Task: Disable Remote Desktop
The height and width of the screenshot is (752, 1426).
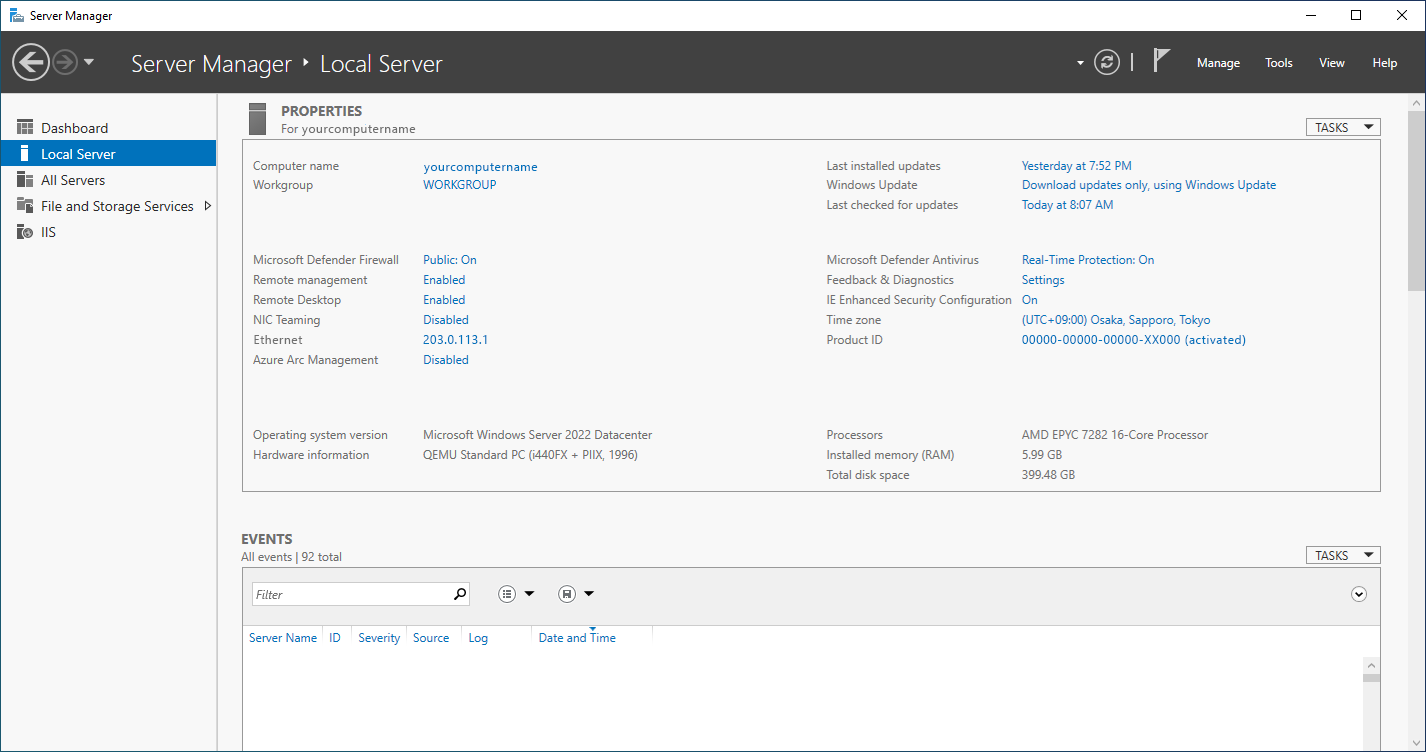Action: (x=443, y=299)
